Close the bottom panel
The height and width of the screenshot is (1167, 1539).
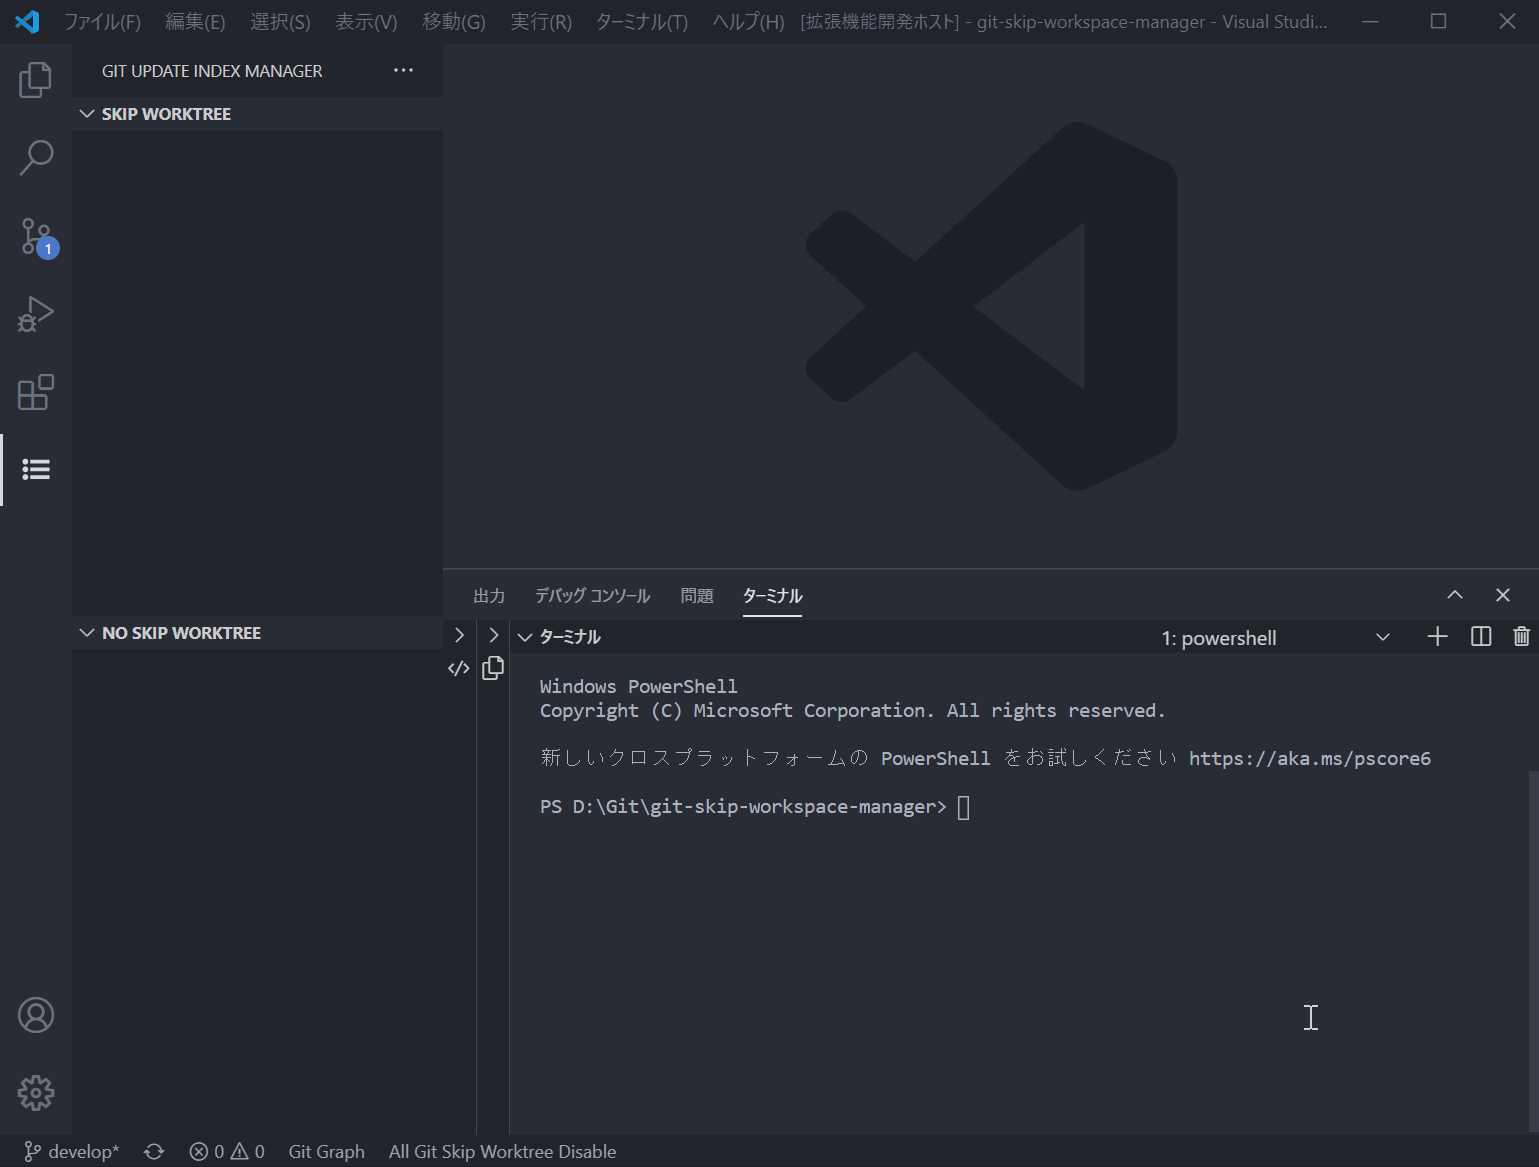click(1502, 595)
